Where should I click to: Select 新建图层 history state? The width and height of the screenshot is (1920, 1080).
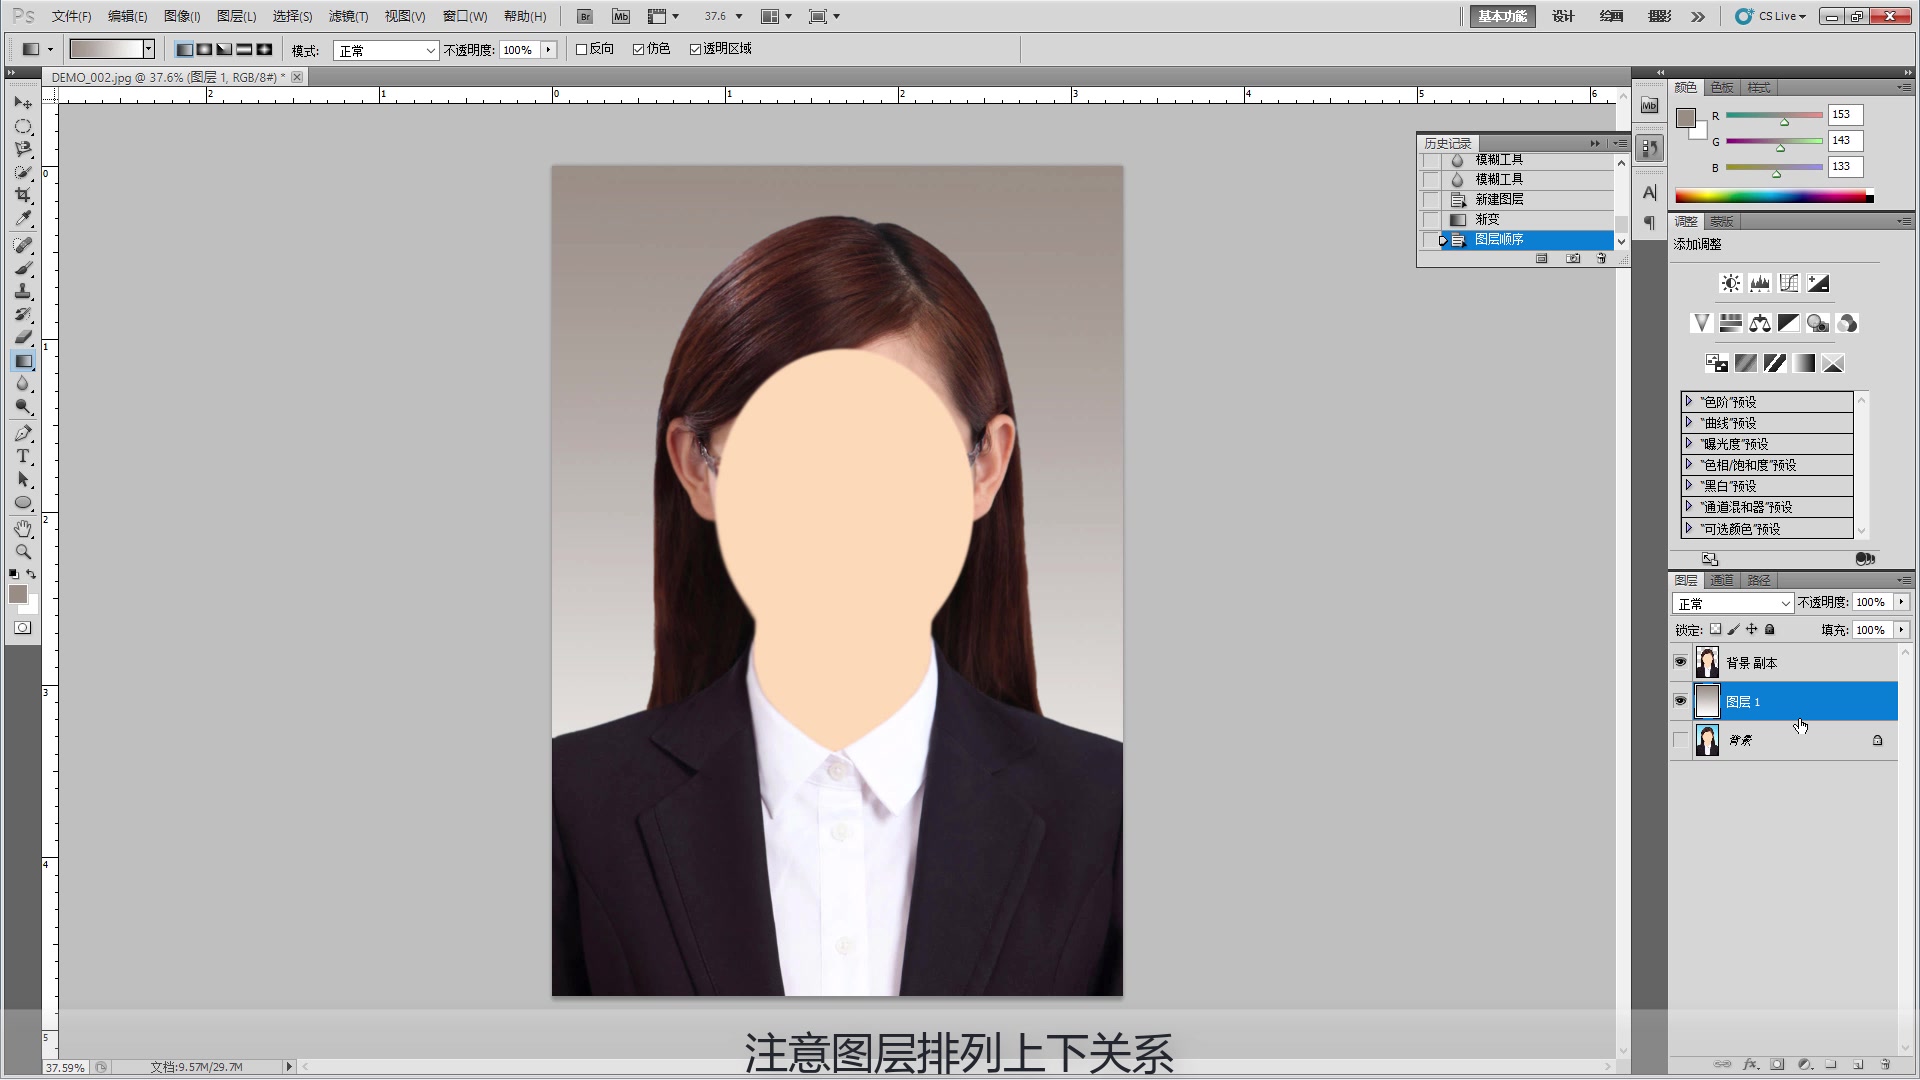pos(1527,199)
